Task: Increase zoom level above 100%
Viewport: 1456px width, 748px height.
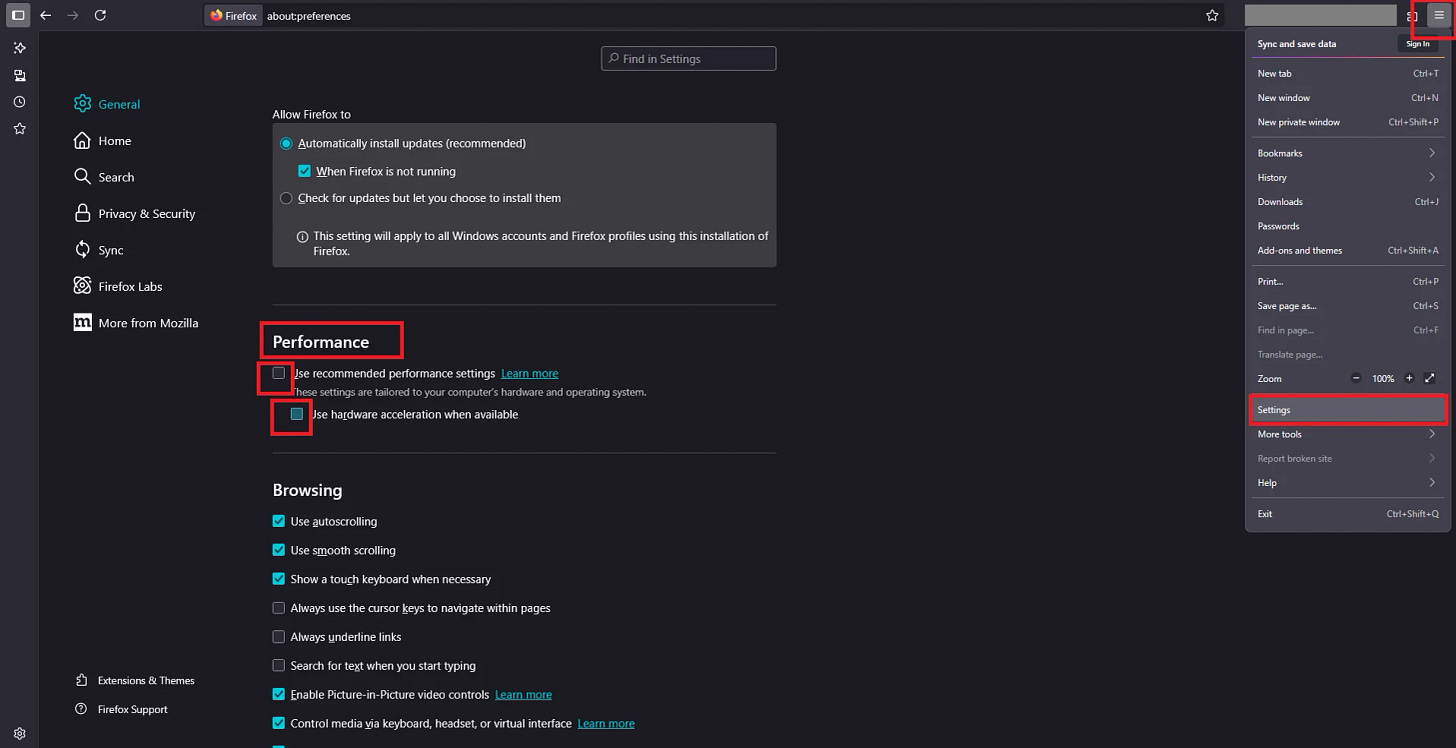Action: (1409, 378)
